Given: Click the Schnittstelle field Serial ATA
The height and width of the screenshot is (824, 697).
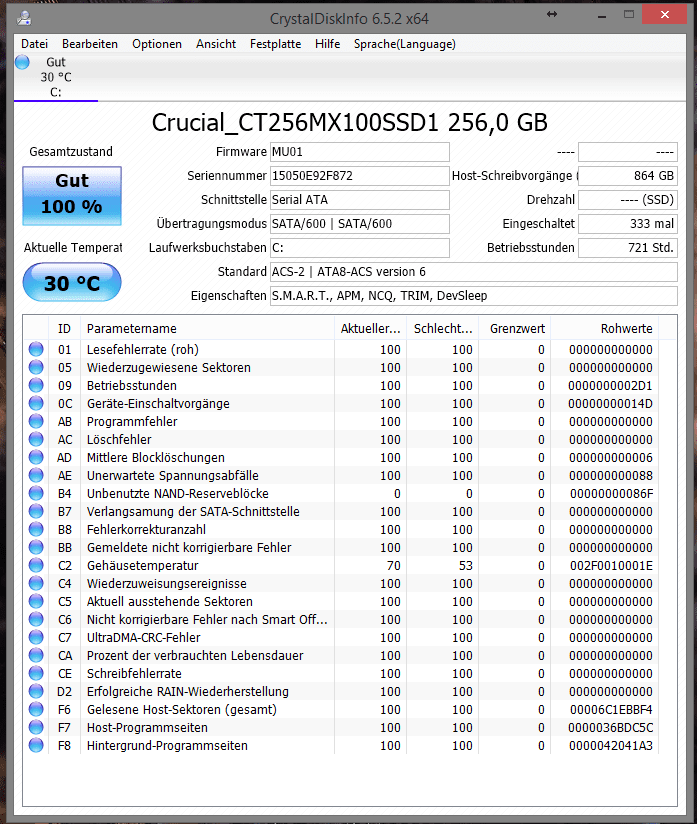Looking at the screenshot, I should pos(360,200).
